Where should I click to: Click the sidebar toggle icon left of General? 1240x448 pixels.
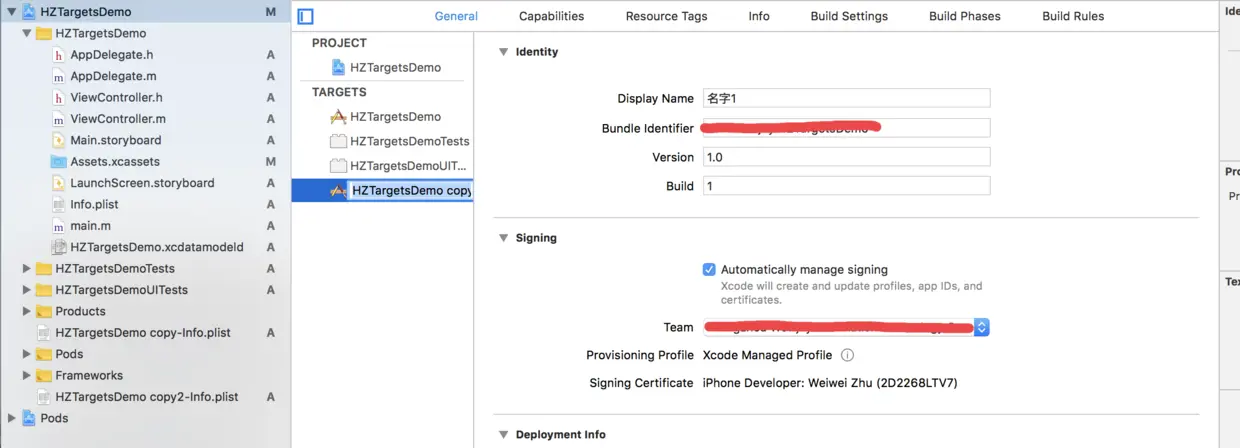point(306,16)
